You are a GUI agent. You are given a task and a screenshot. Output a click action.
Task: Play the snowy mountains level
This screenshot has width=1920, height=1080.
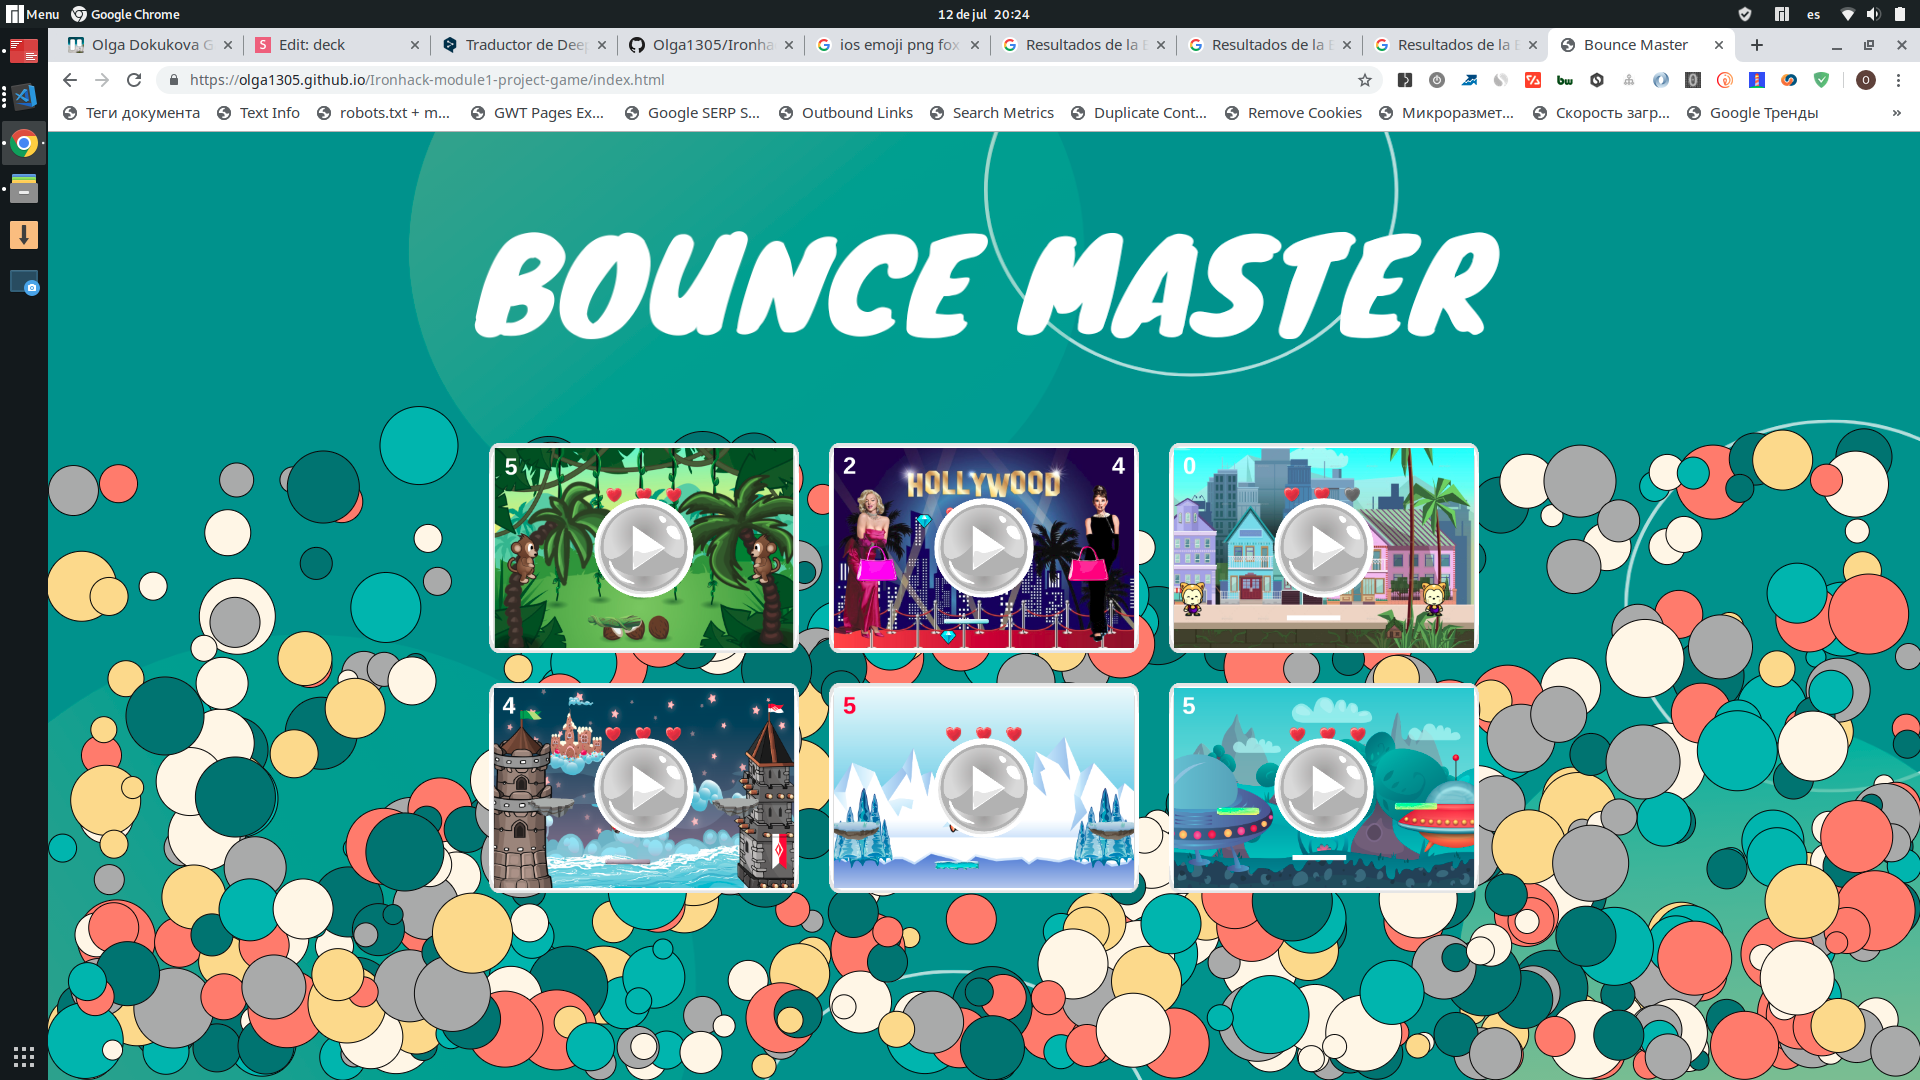point(984,788)
